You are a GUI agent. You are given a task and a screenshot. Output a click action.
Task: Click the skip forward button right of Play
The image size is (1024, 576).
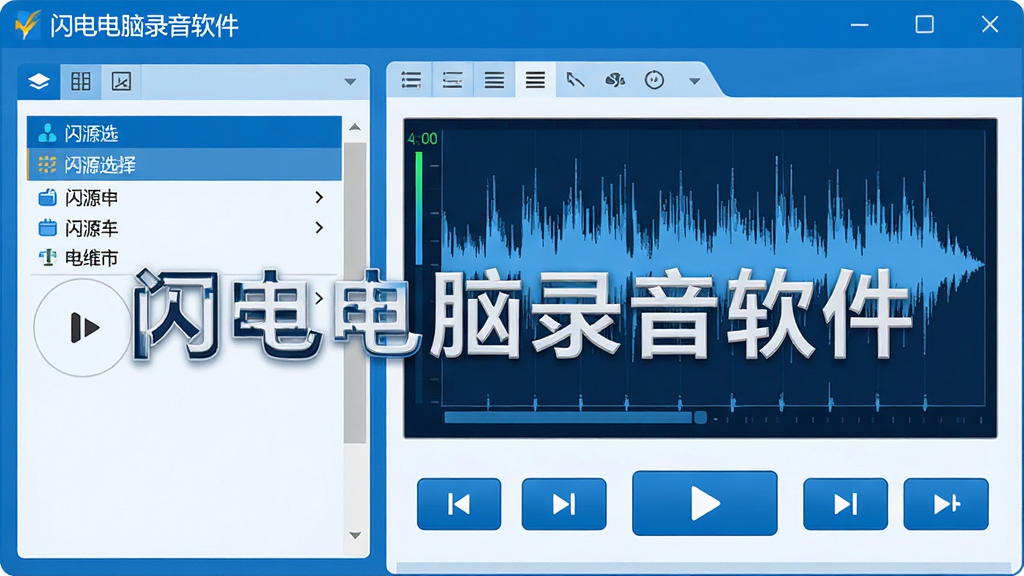[x=845, y=504]
